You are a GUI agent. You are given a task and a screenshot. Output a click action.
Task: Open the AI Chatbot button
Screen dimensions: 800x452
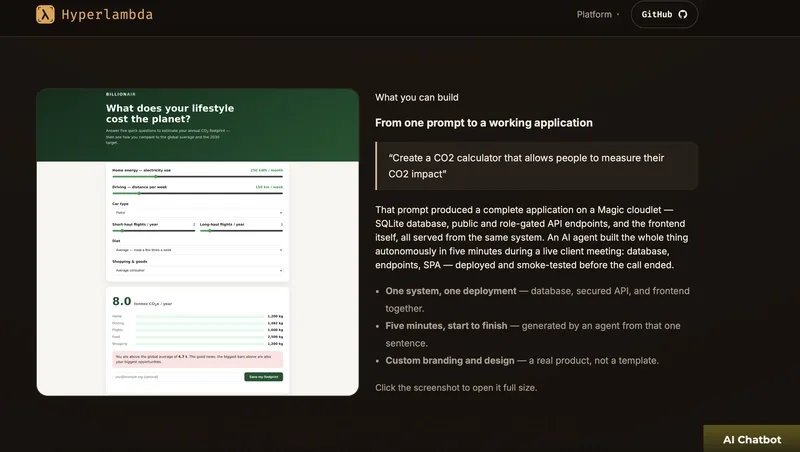[x=752, y=439]
